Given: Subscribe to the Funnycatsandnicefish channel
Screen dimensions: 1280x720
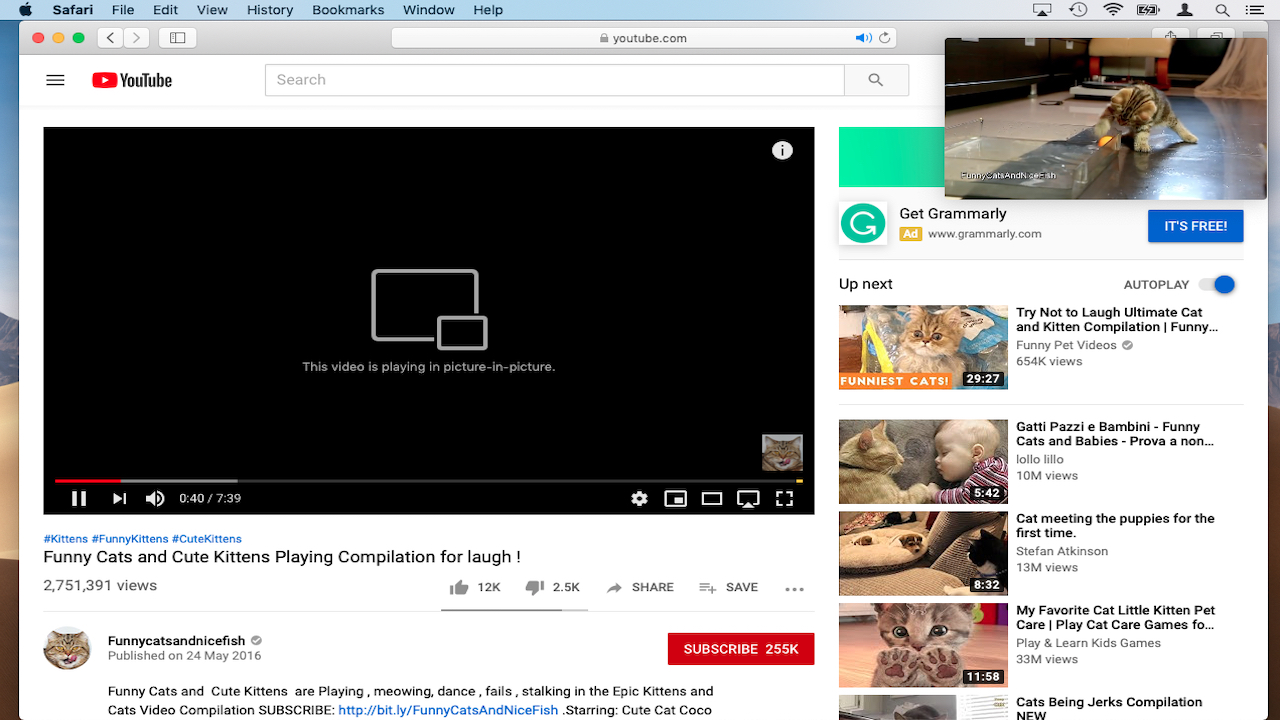Looking at the screenshot, I should coord(741,649).
